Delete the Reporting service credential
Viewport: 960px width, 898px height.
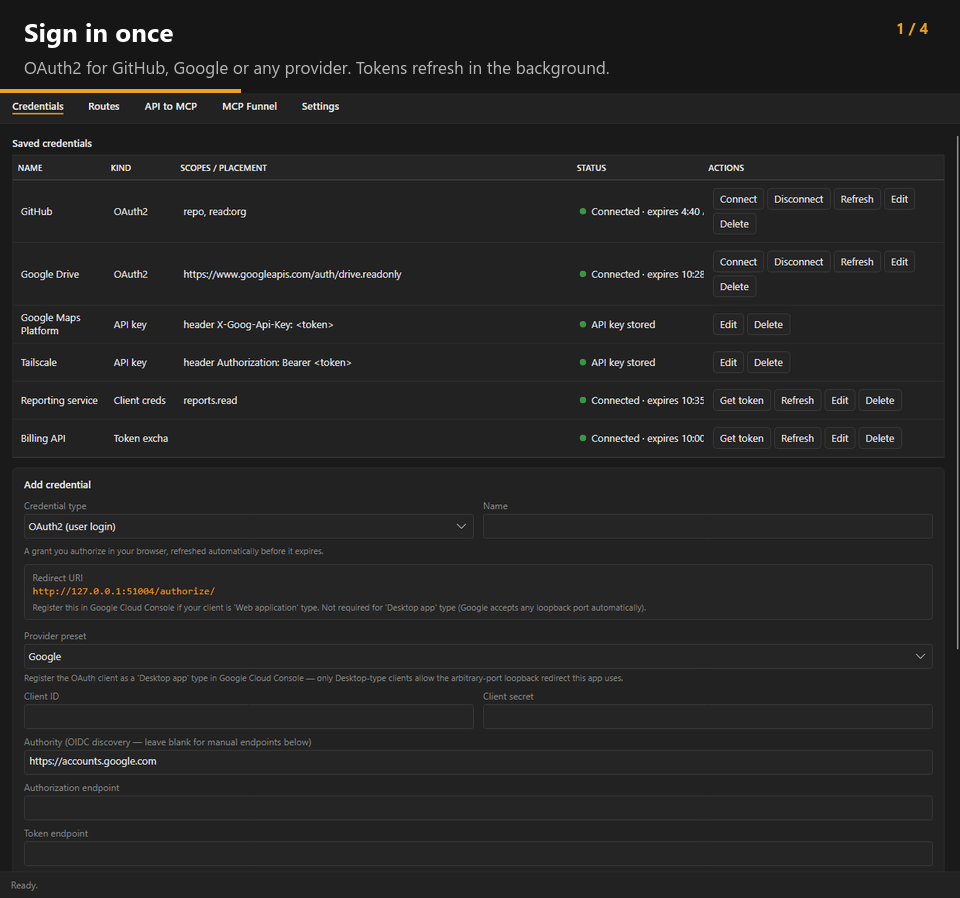[879, 400]
